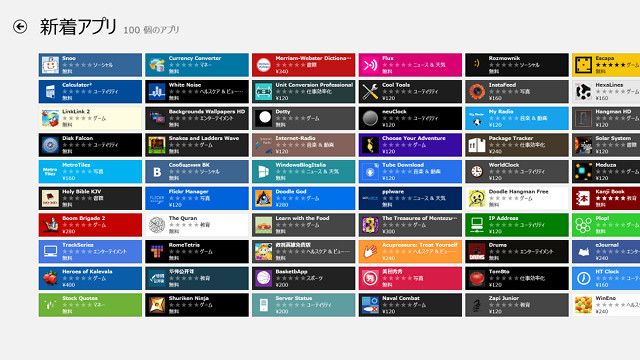Open the Dotty white circle icon
The image size is (640, 360).
pos(263,118)
